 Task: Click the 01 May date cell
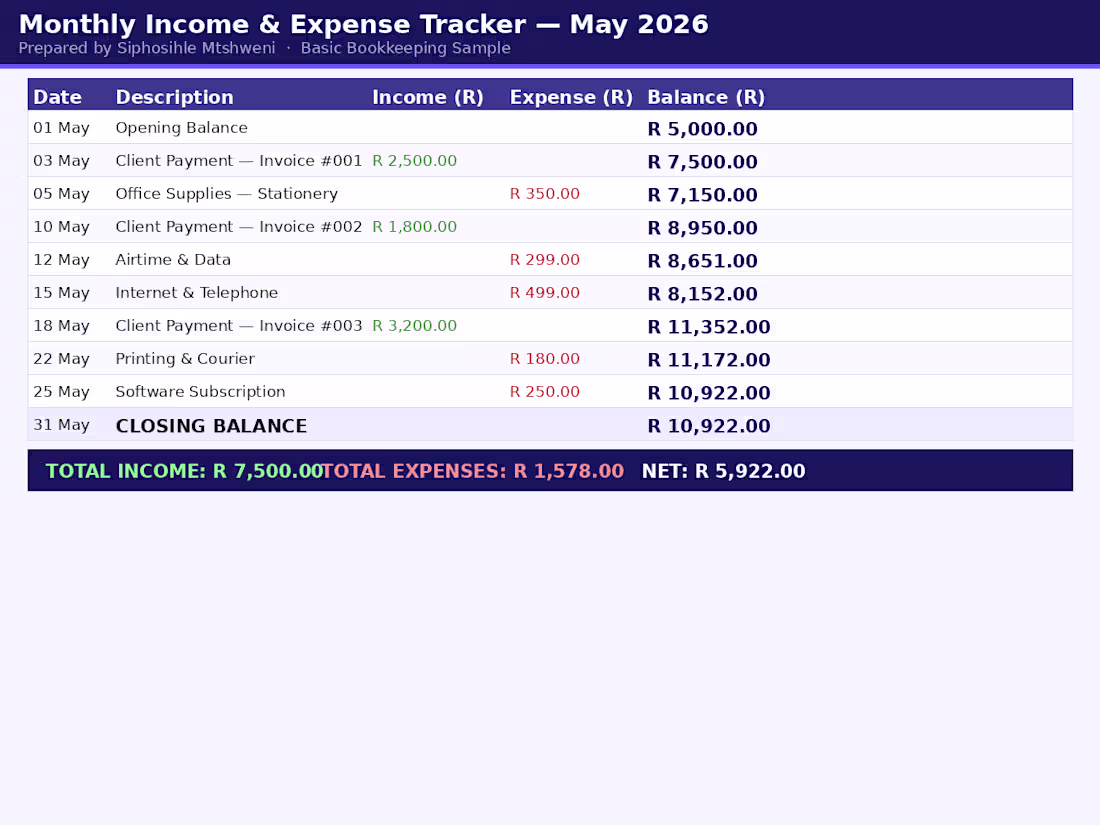(62, 128)
